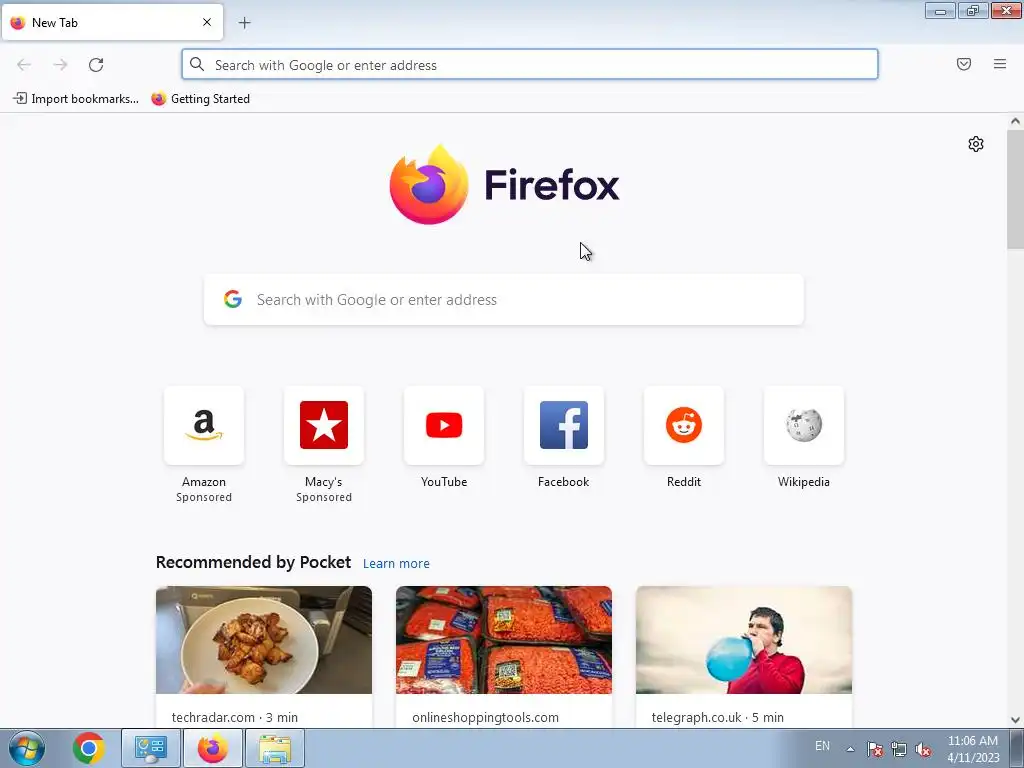Click the network status tray icon
The width and height of the screenshot is (1024, 768).
899,749
